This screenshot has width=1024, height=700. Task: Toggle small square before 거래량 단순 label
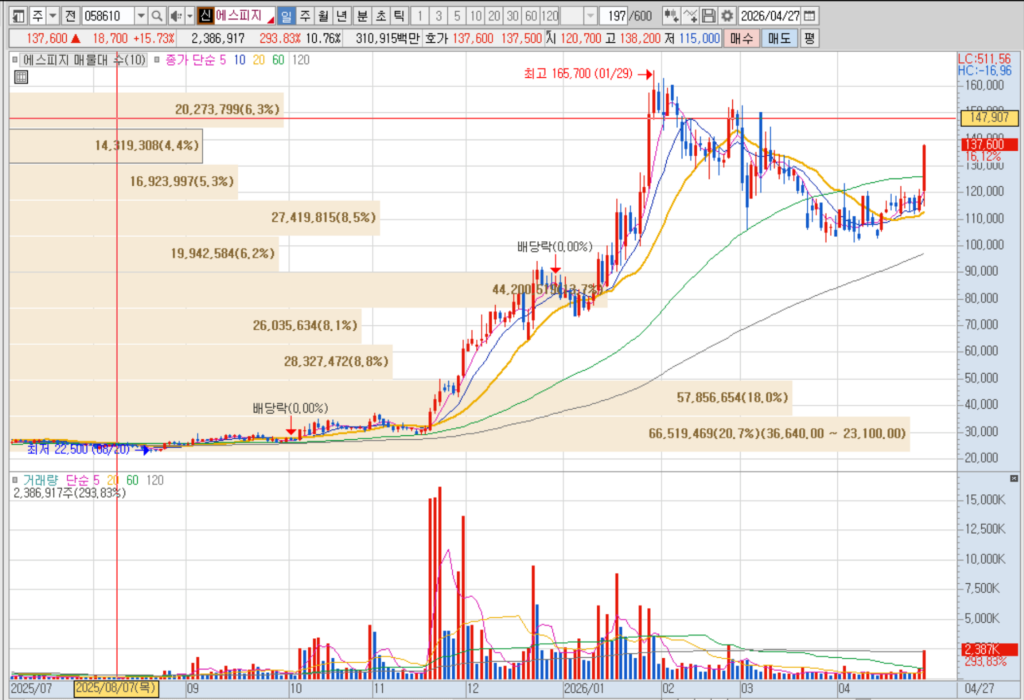pos(15,480)
